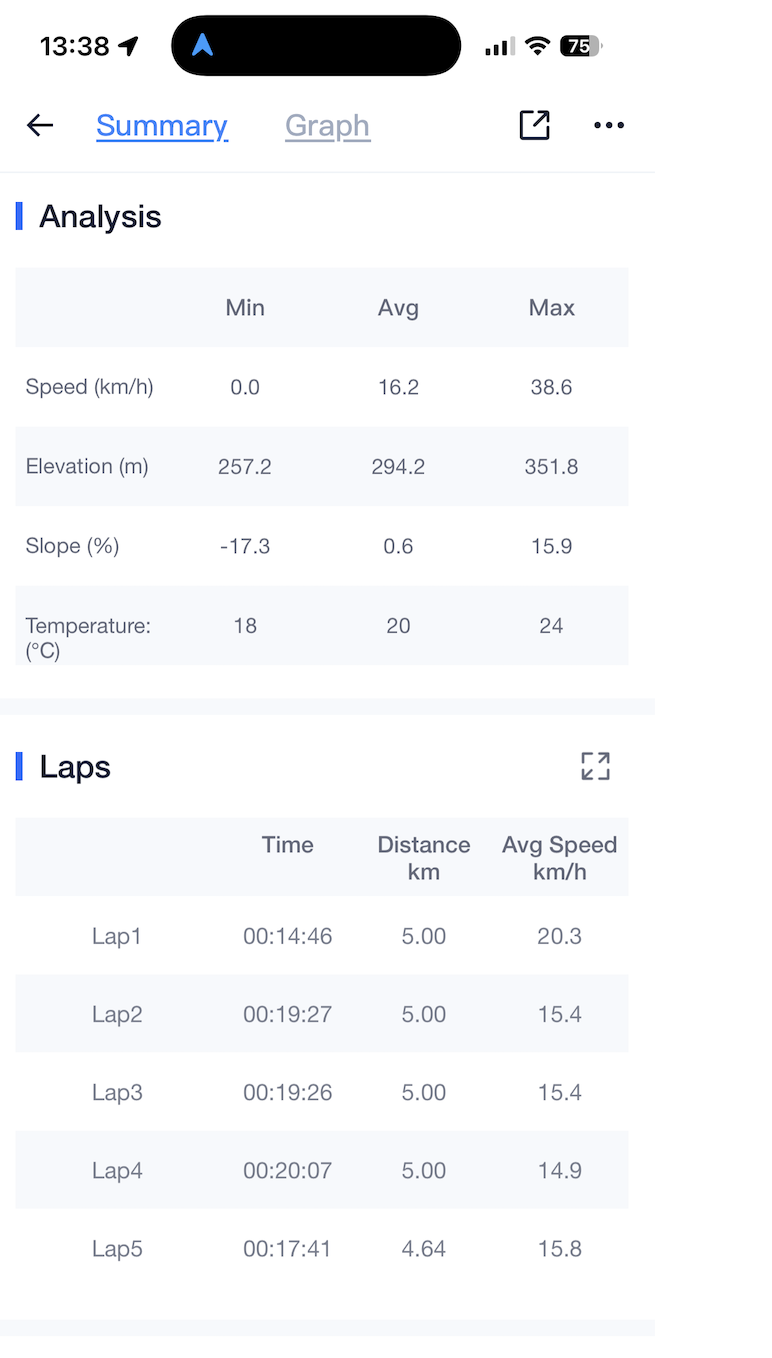Tap the Lap5 distance 4.64
This screenshot has width=772, height=1358.
pos(423,1248)
